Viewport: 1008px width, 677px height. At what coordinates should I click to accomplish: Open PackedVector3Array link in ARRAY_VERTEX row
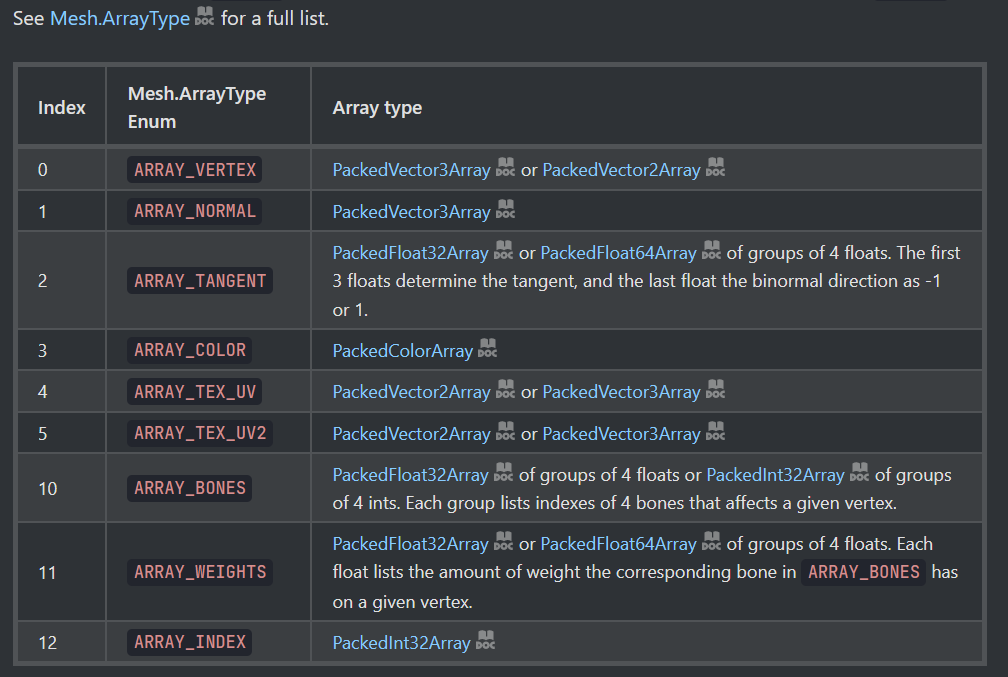411,170
